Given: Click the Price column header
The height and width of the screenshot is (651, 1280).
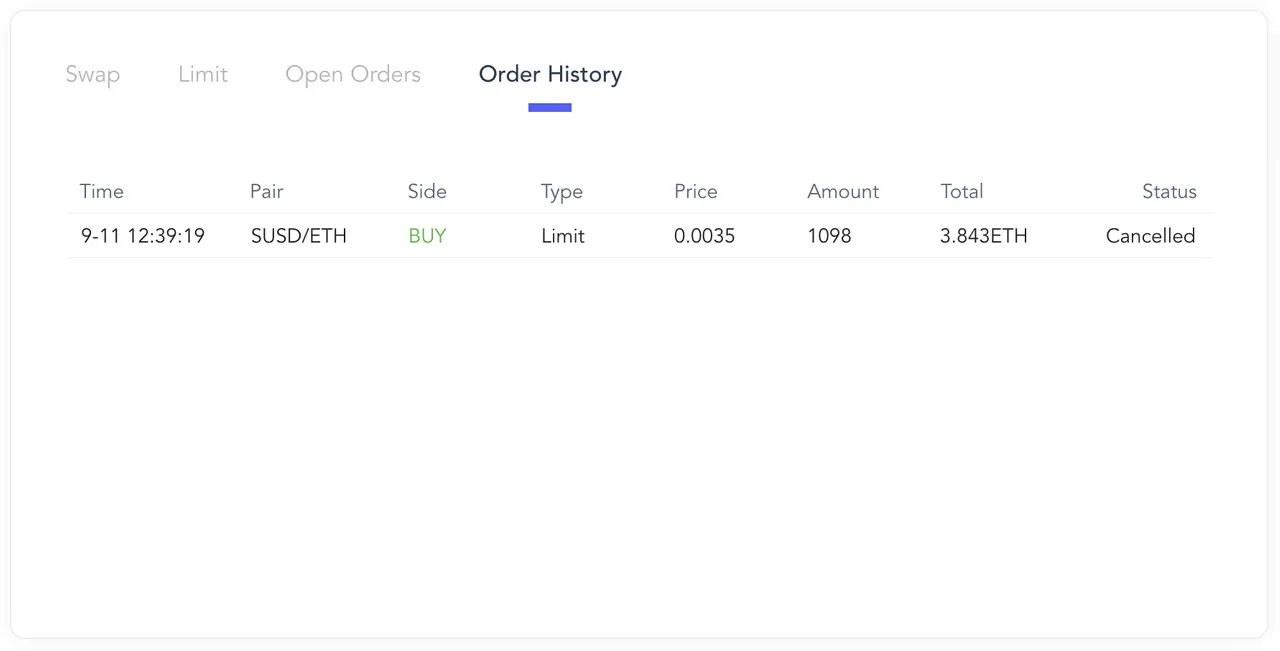Looking at the screenshot, I should point(696,192).
